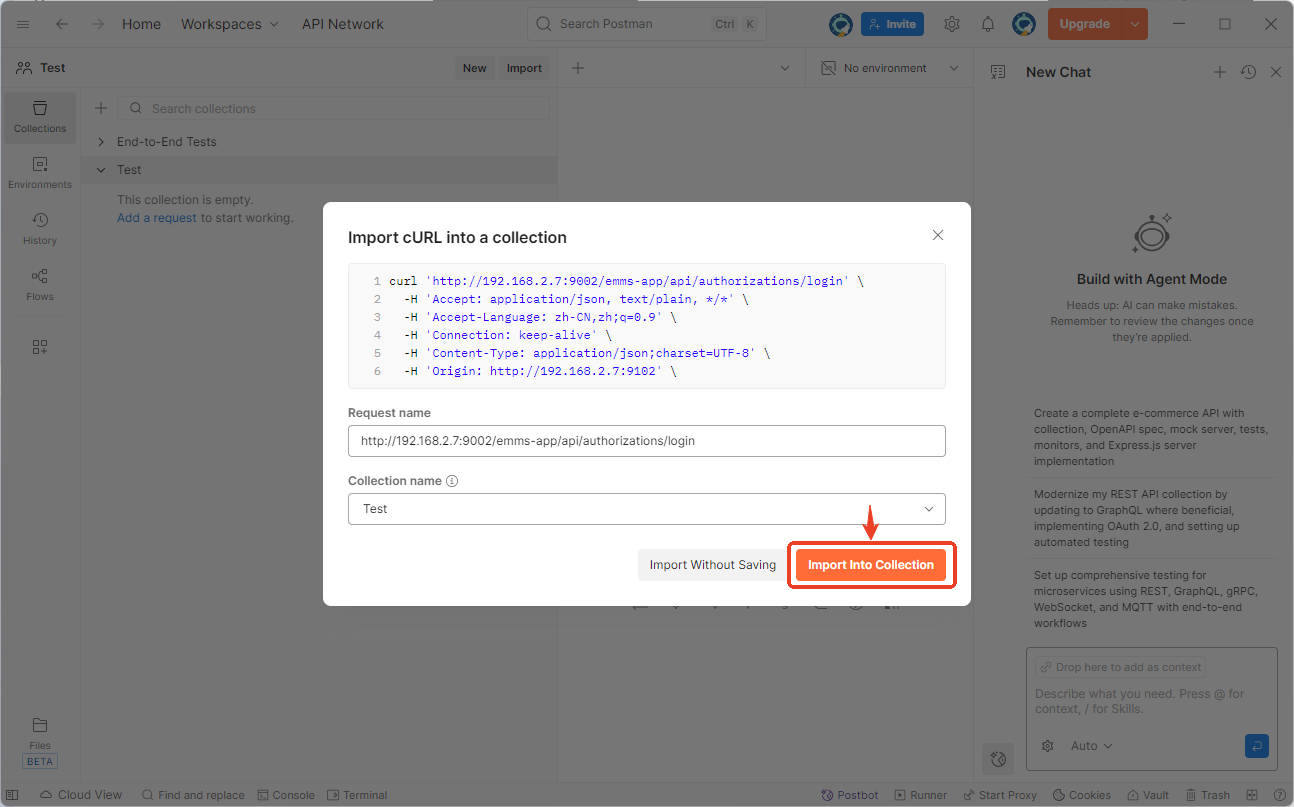Open Cookies manager
This screenshot has height=807, width=1294.
(x=1081, y=795)
